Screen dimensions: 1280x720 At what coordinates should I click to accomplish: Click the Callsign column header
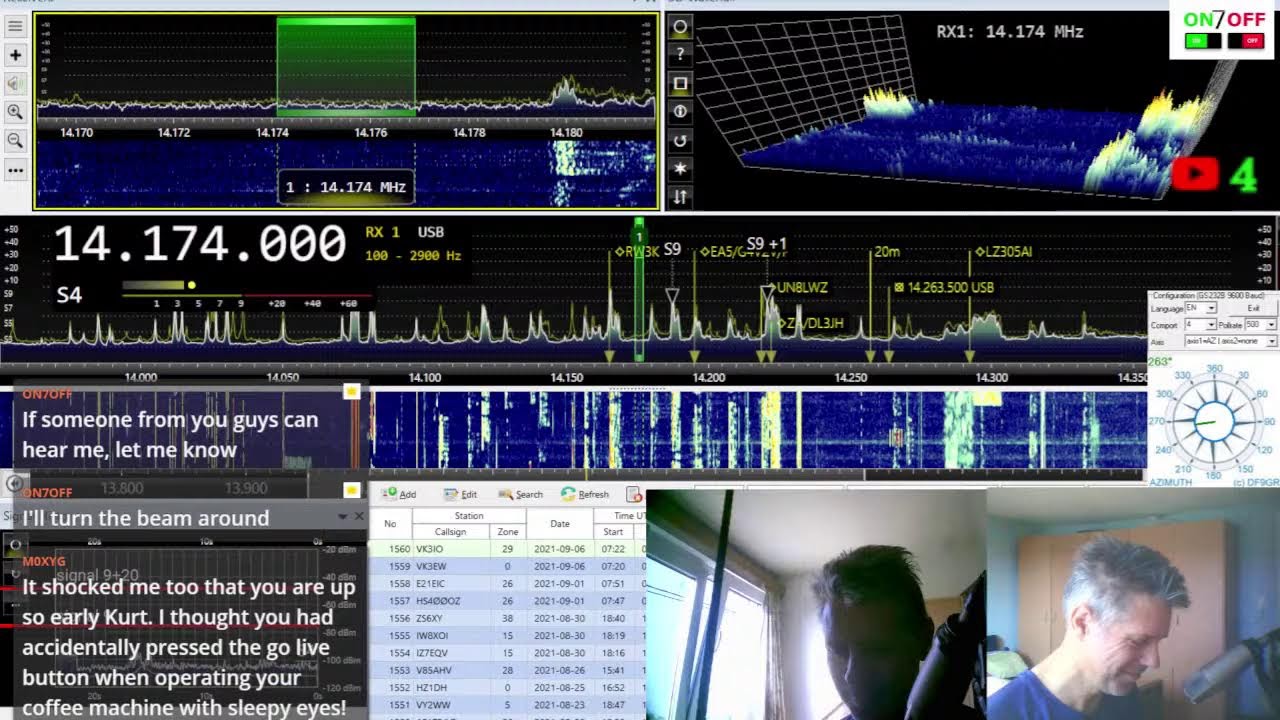451,532
